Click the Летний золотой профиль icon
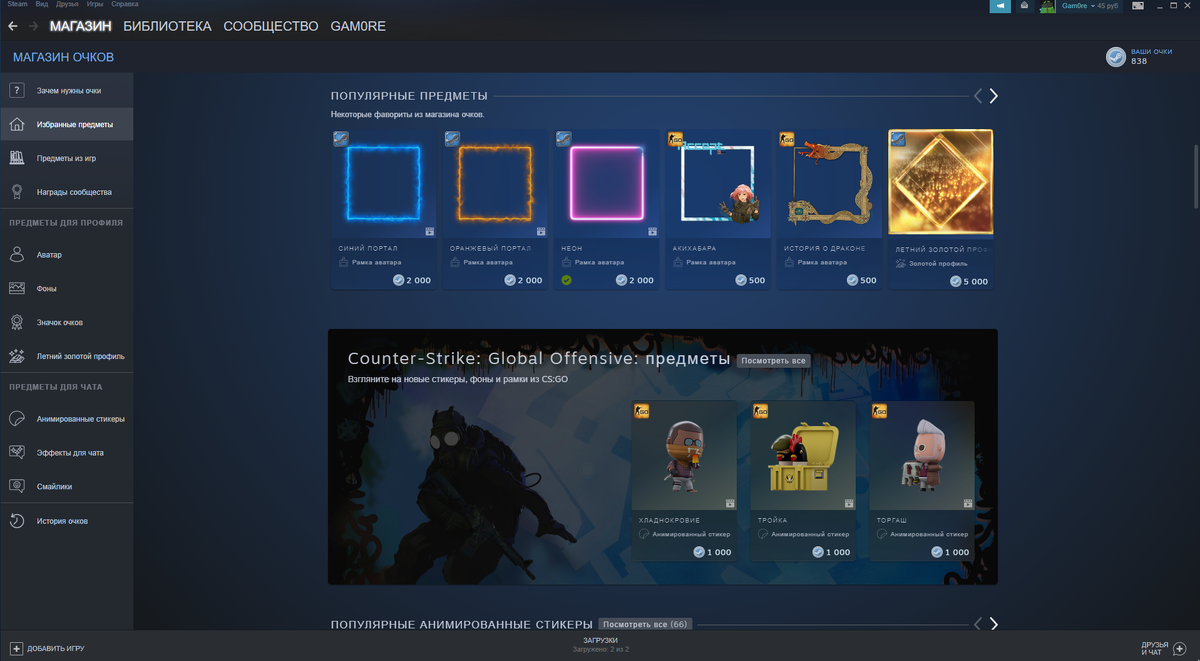This screenshot has width=1200, height=661. coord(17,356)
